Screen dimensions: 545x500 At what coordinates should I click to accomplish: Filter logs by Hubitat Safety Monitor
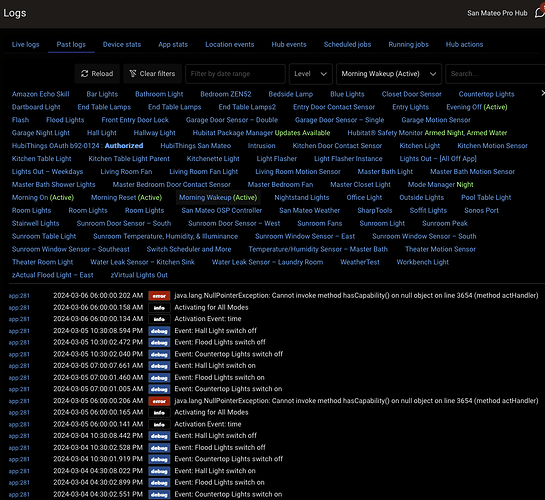pos(427,133)
